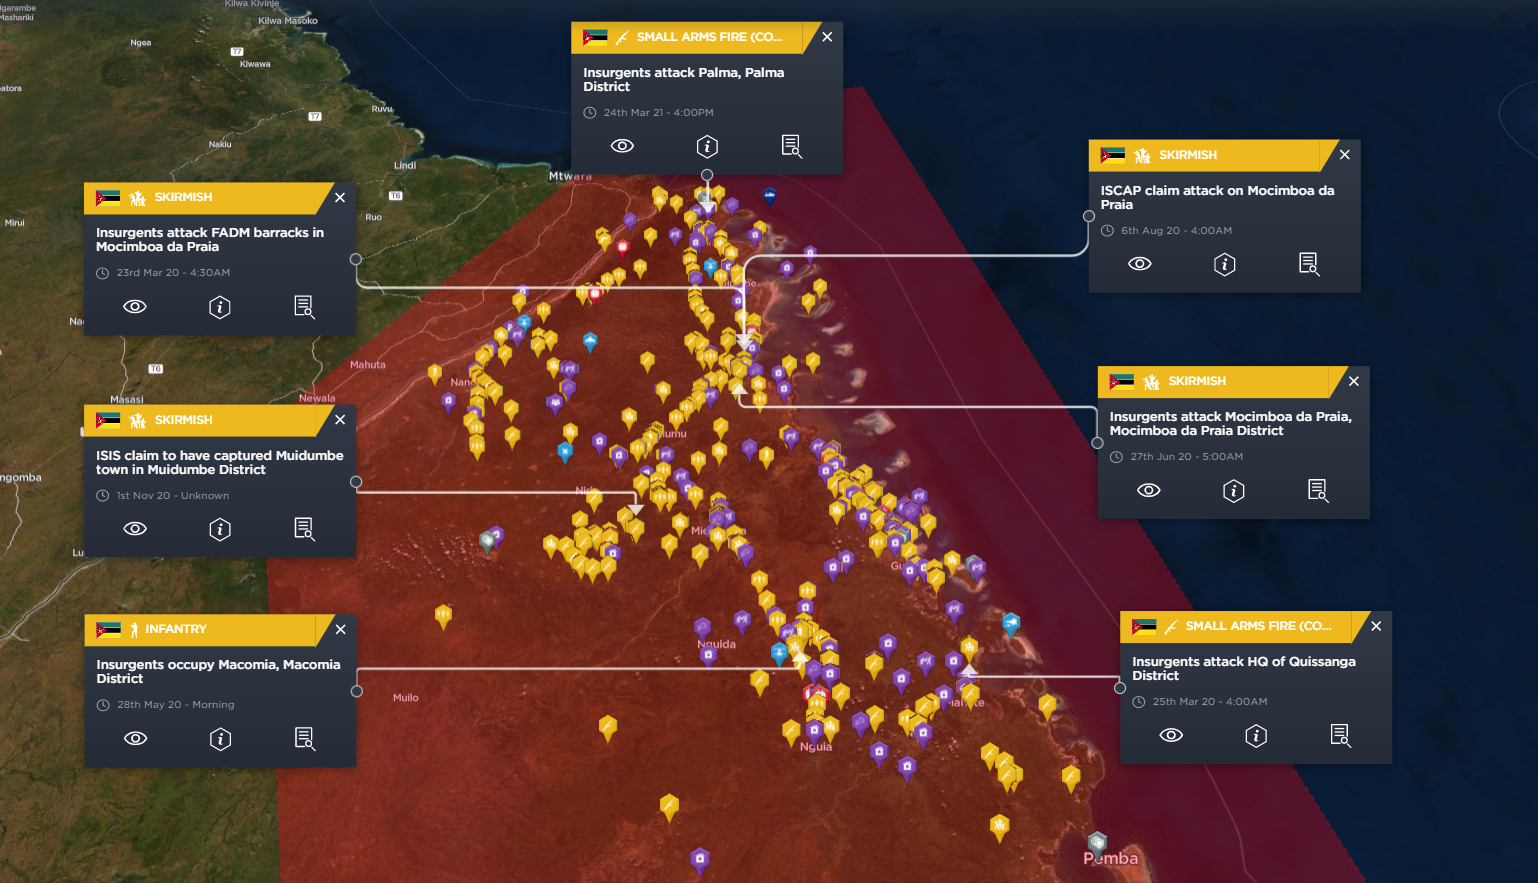
Task: Open report icon on Quissanga HQ card
Action: pyautogui.click(x=1340, y=735)
